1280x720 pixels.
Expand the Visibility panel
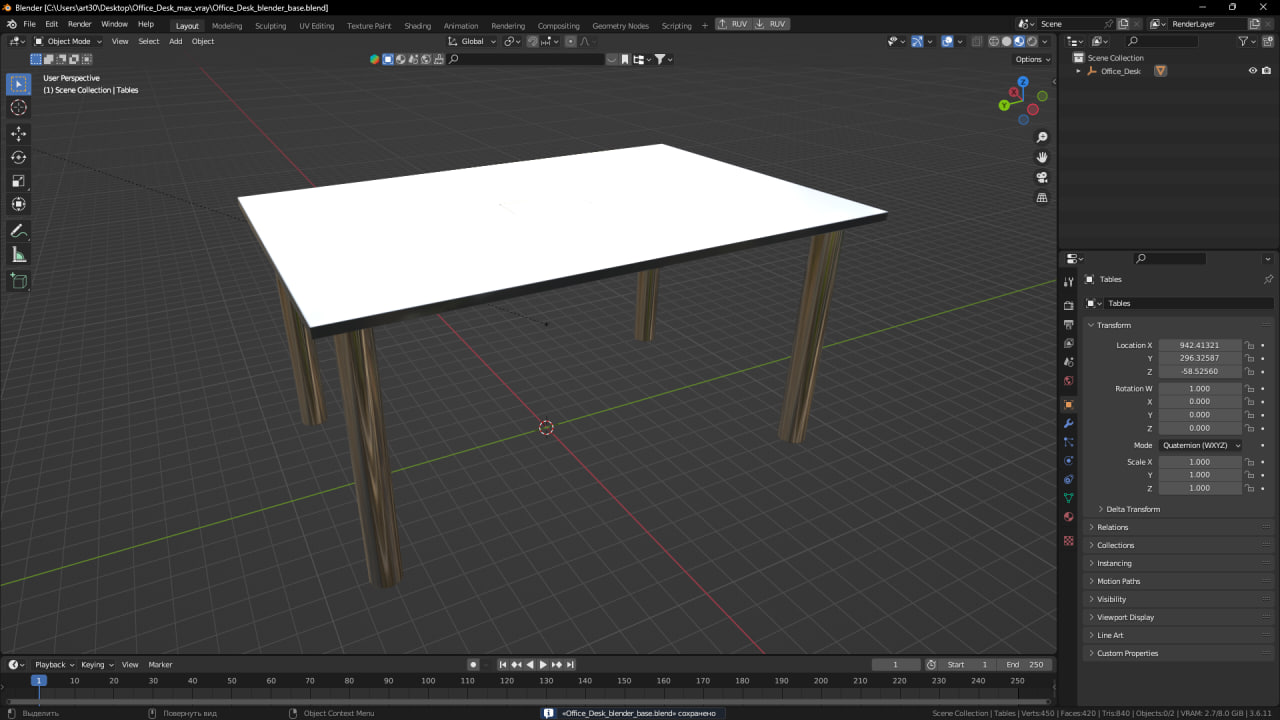1111,599
